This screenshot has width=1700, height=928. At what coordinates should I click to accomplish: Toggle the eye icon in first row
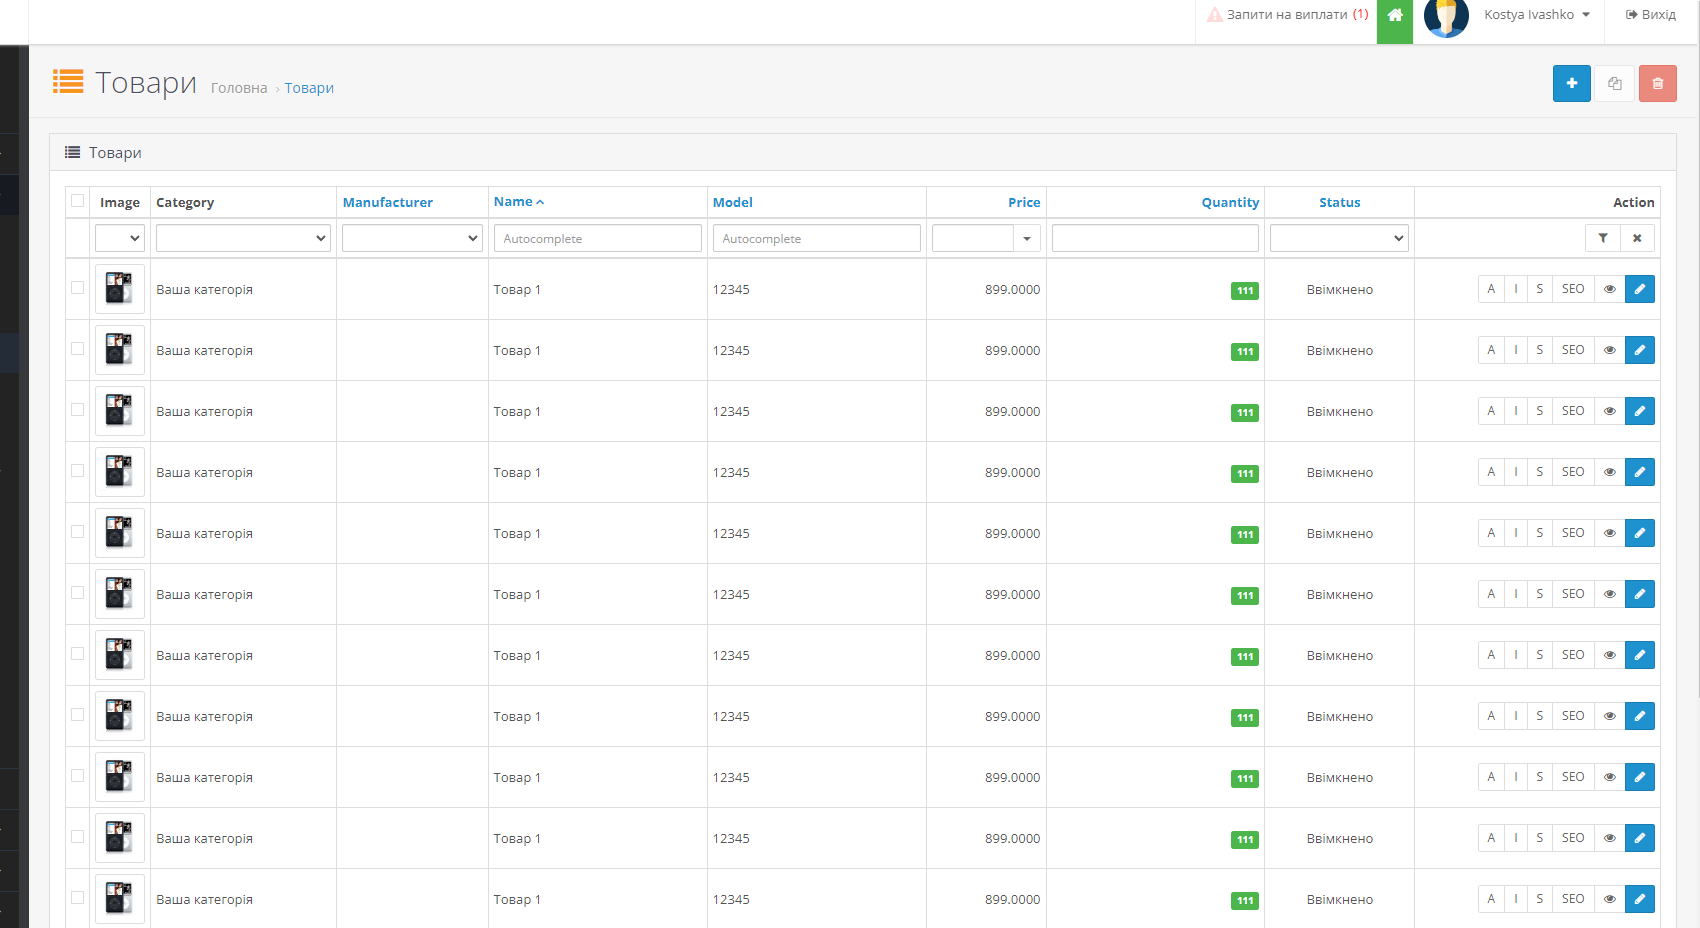[x=1609, y=289]
